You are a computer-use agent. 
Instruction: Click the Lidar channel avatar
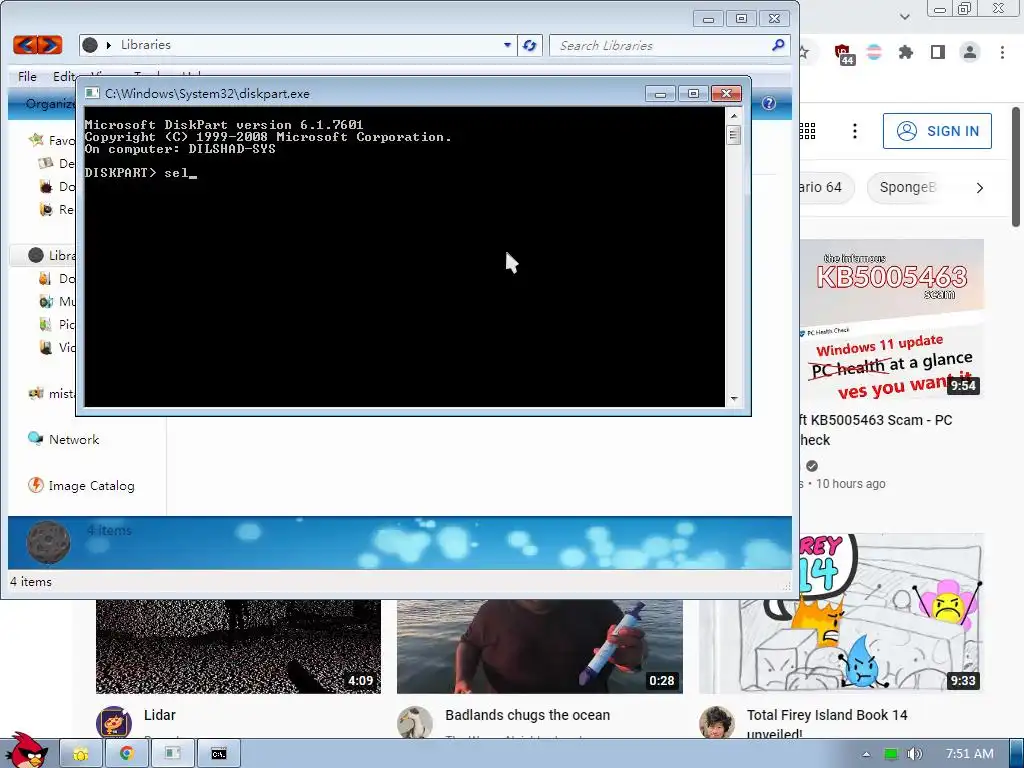pyautogui.click(x=114, y=722)
